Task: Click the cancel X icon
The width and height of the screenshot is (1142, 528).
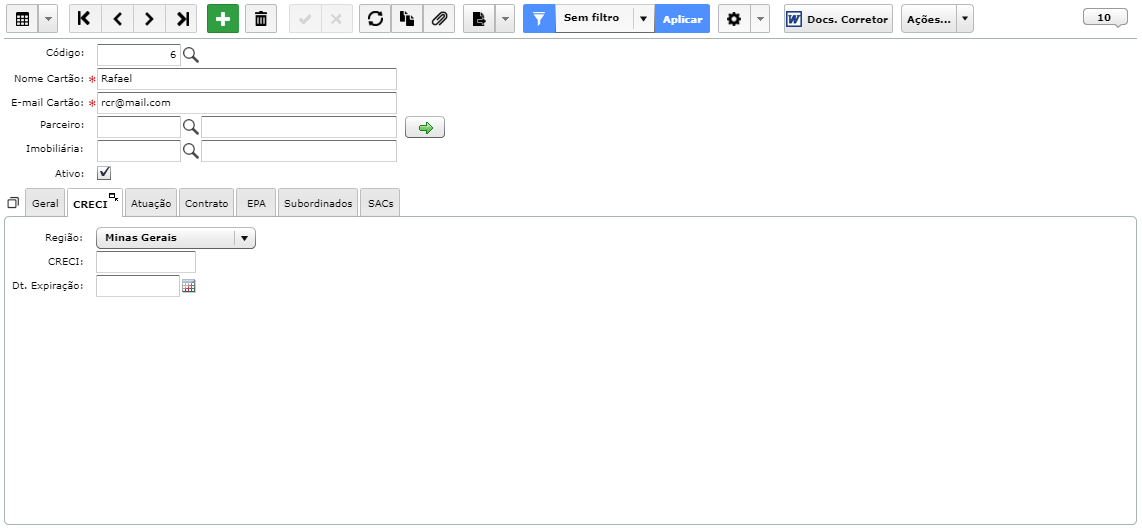Action: coord(336,20)
